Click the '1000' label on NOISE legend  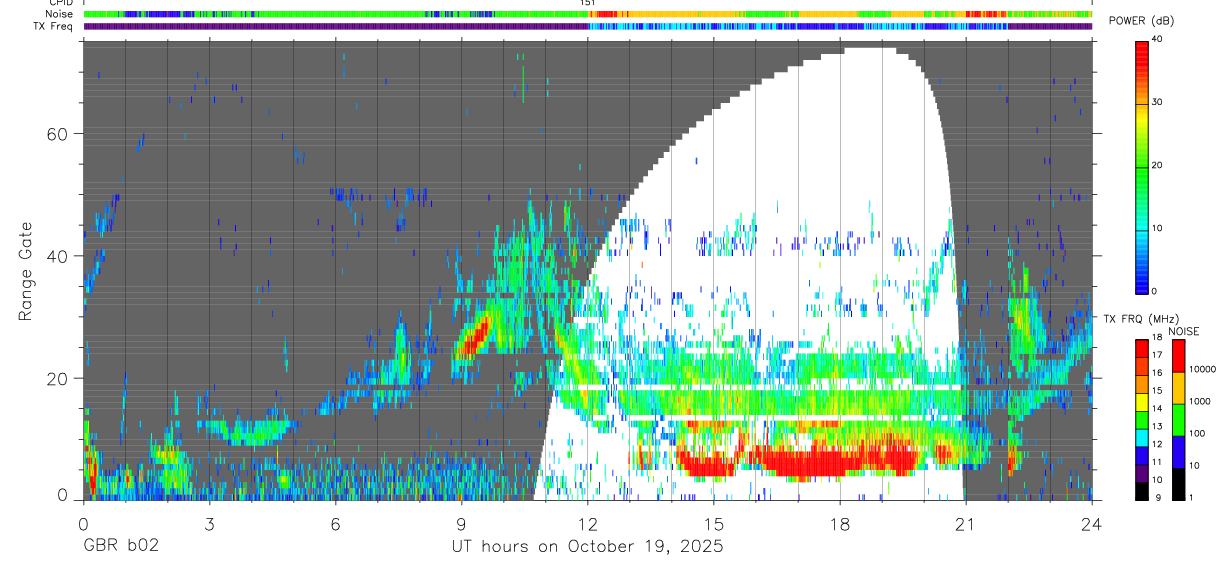[1199, 402]
